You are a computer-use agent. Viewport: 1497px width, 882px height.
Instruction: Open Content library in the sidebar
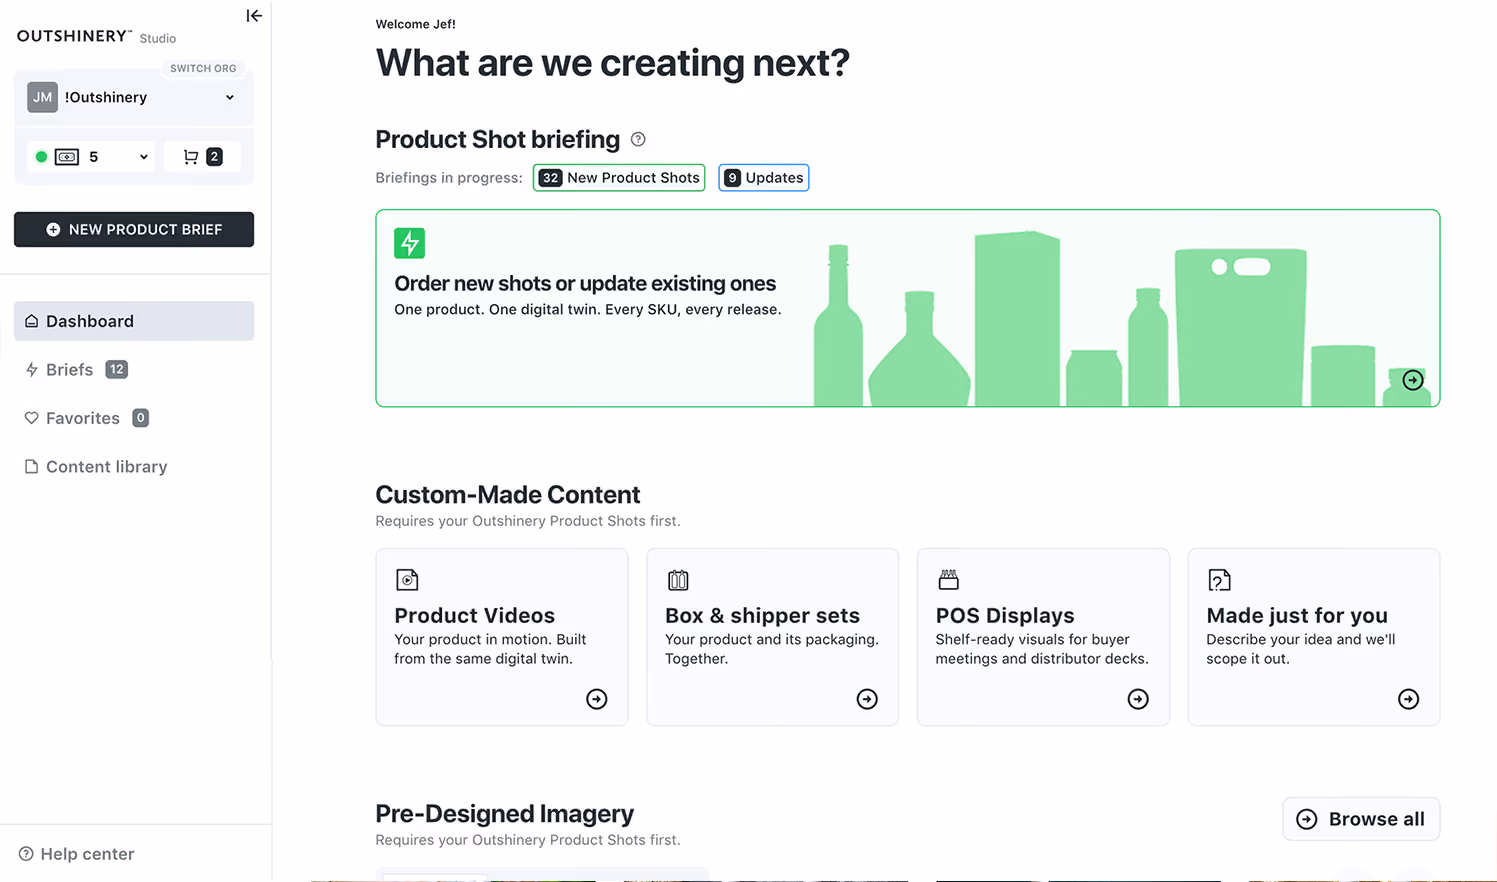(x=96, y=467)
